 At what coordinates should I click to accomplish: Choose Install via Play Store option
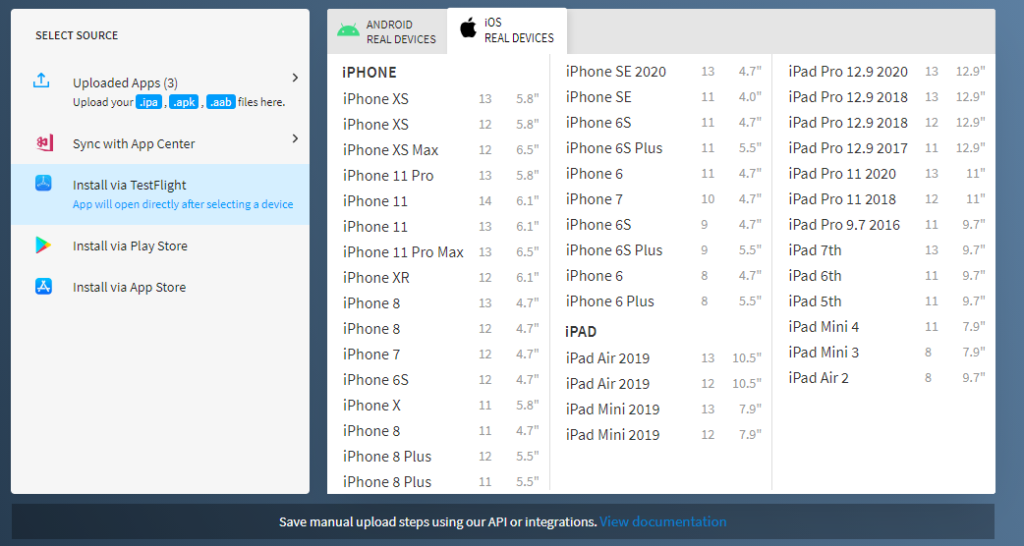pyautogui.click(x=130, y=246)
